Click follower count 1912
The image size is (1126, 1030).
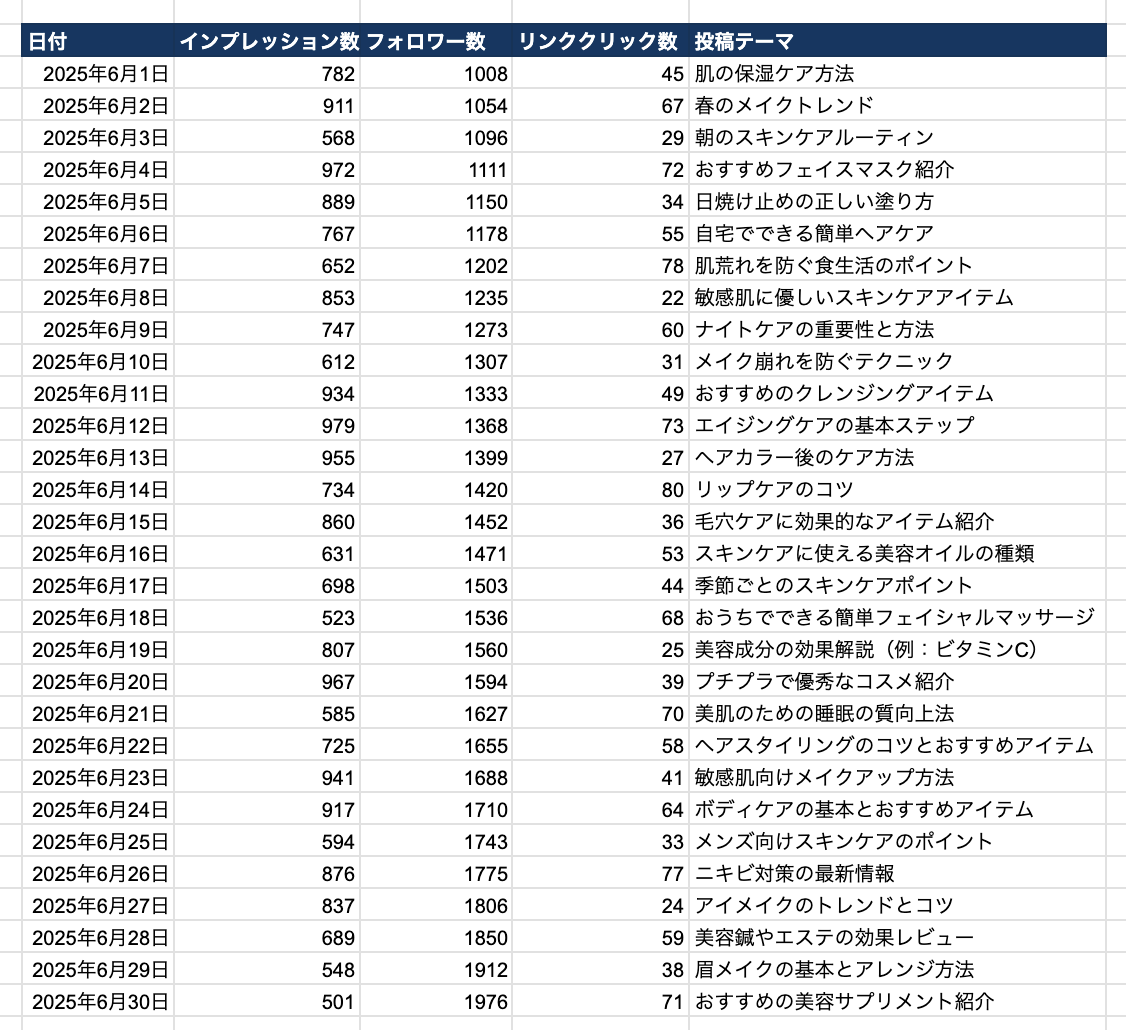click(x=436, y=970)
